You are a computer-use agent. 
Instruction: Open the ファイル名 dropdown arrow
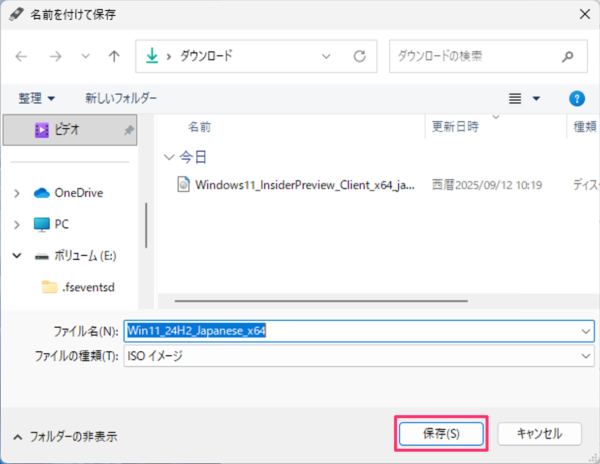585,331
